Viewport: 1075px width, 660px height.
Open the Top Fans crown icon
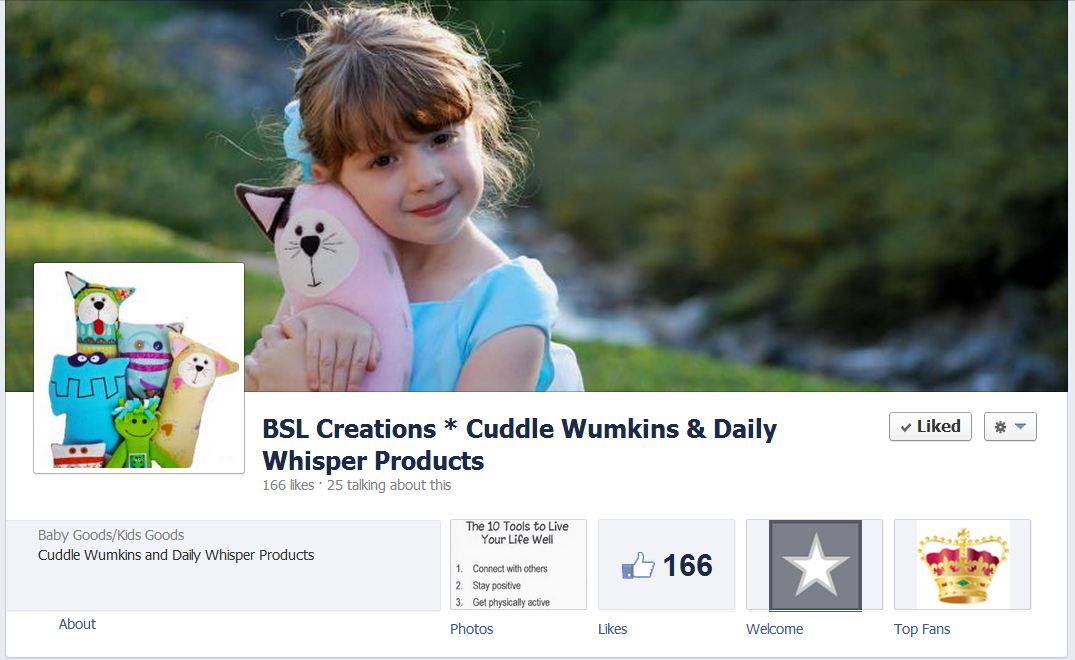point(963,565)
